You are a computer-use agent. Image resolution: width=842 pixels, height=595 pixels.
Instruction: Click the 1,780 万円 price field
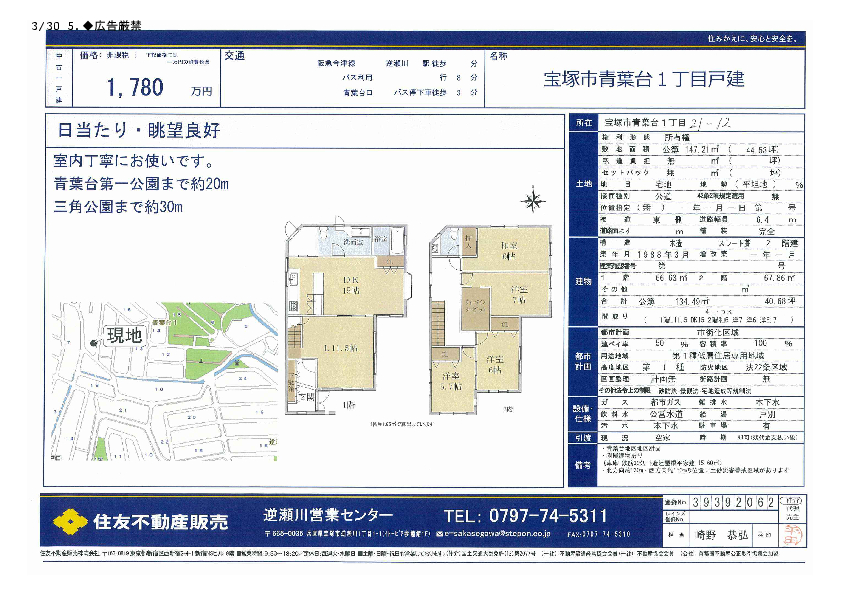click(158, 88)
